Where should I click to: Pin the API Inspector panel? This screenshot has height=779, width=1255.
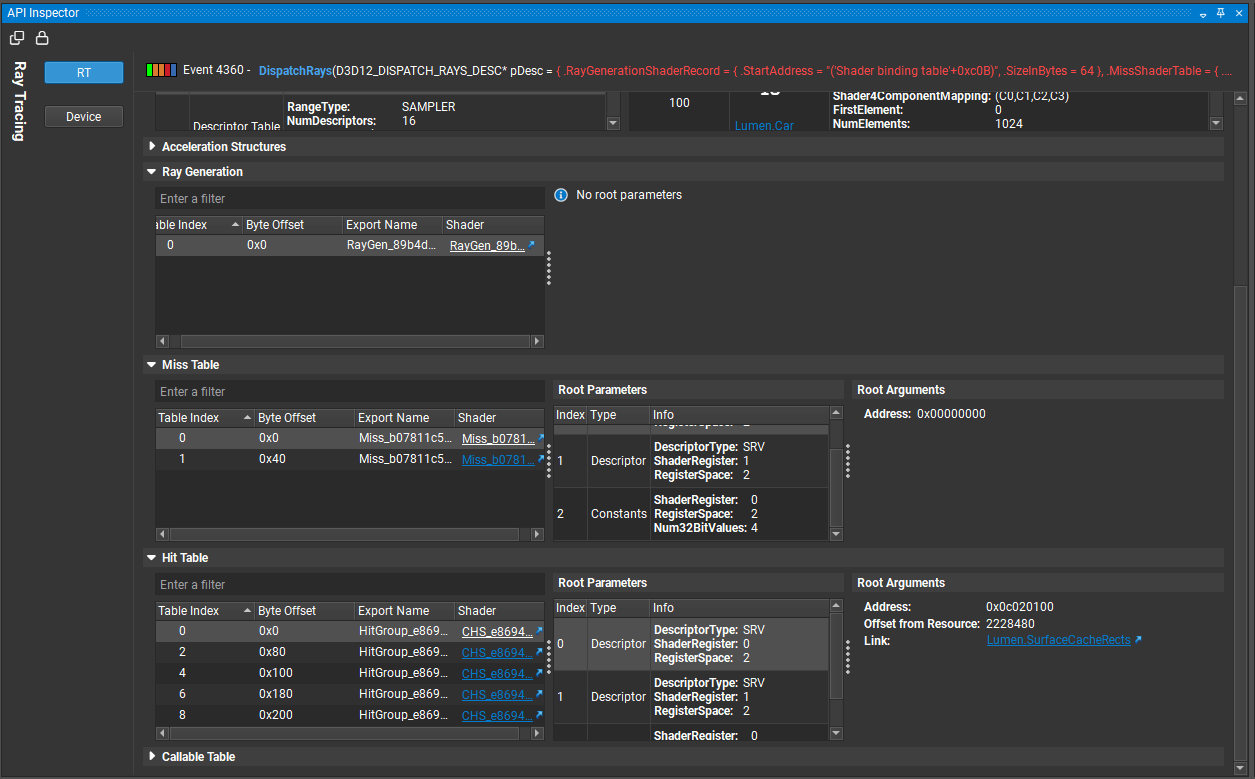pyautogui.click(x=1220, y=13)
